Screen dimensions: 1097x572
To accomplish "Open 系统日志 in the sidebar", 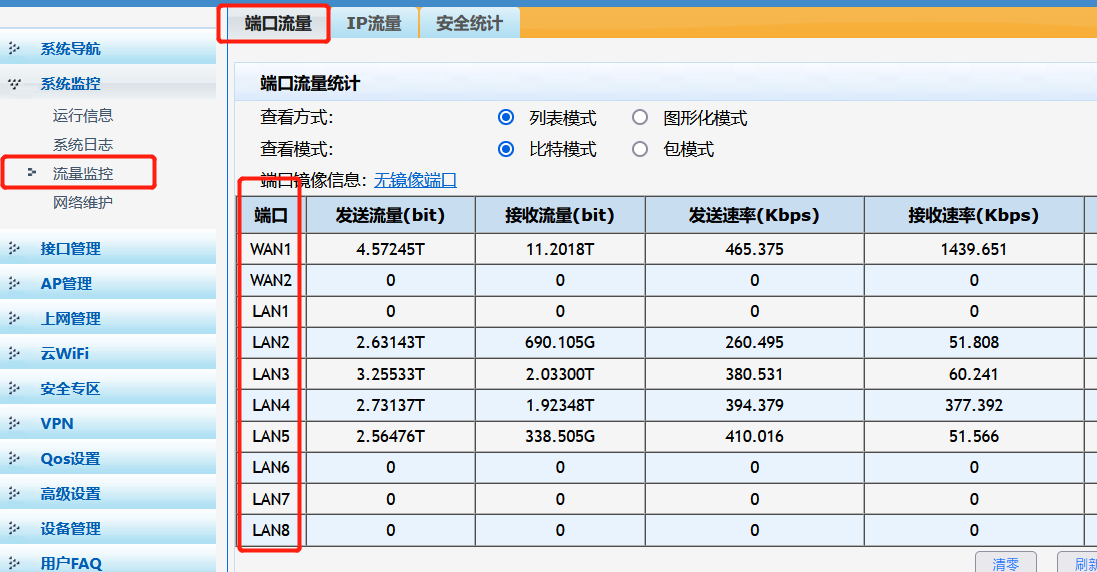I will (83, 145).
